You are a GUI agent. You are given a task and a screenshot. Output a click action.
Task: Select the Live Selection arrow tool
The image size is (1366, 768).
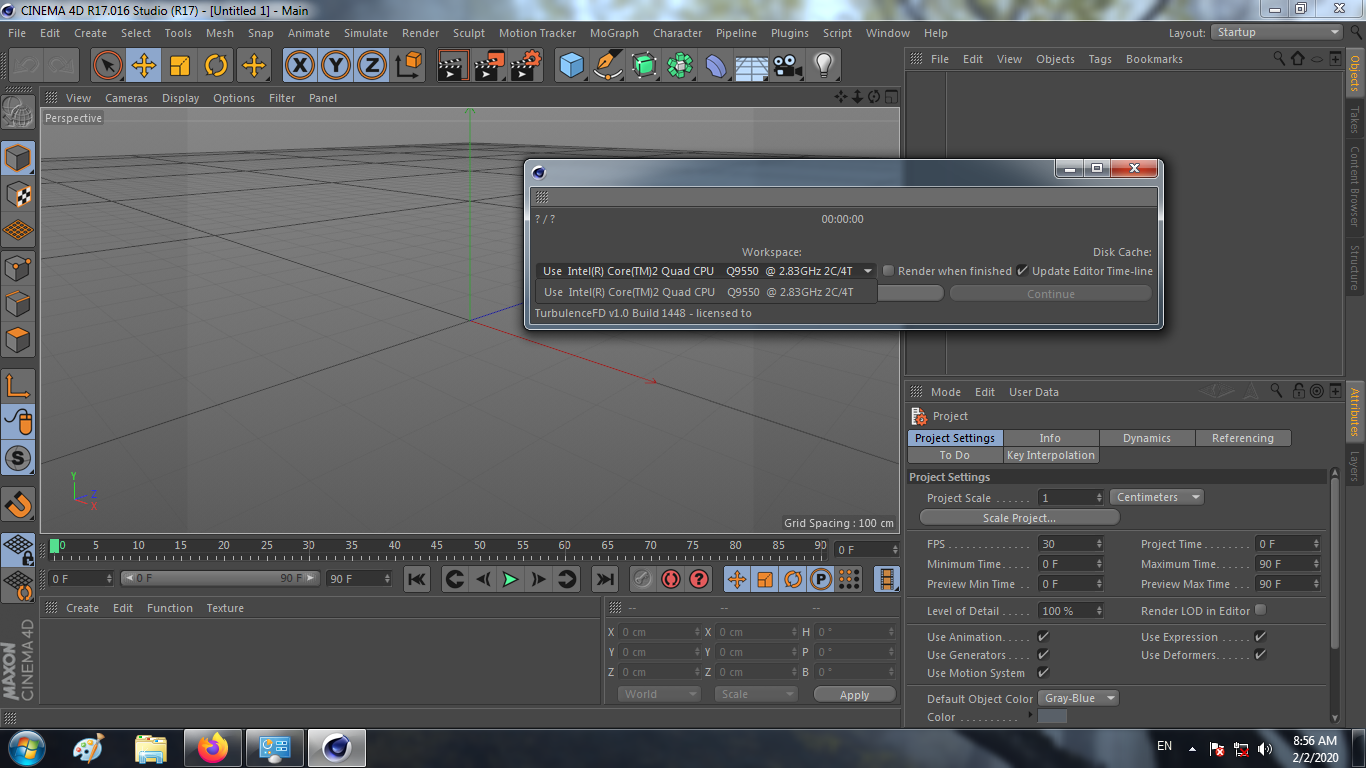pyautogui.click(x=108, y=66)
